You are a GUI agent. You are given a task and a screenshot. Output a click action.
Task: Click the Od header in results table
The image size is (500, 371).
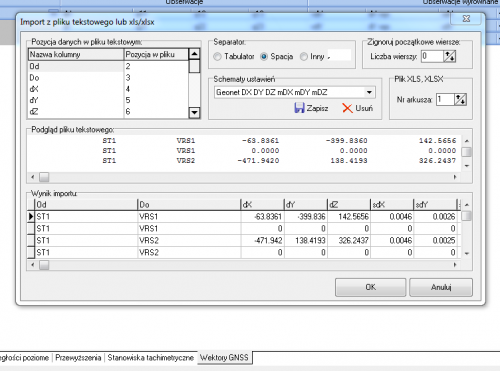pos(86,205)
